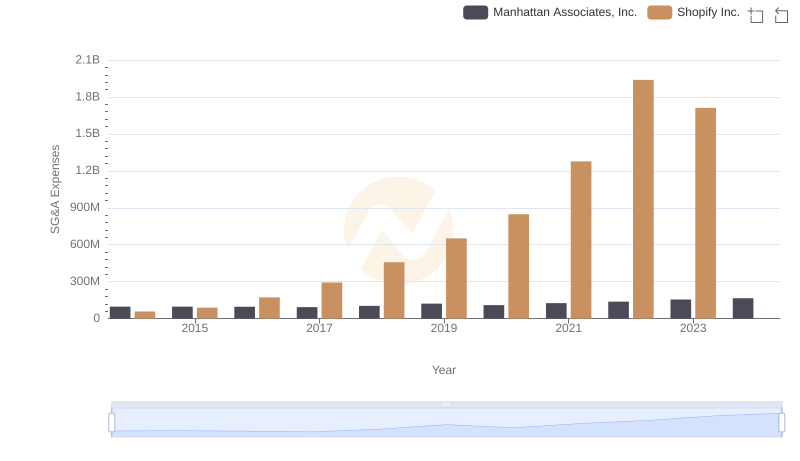Toggle Manhattan Associates, Inc. legend series
This screenshot has height=461, width=800.
[550, 12]
